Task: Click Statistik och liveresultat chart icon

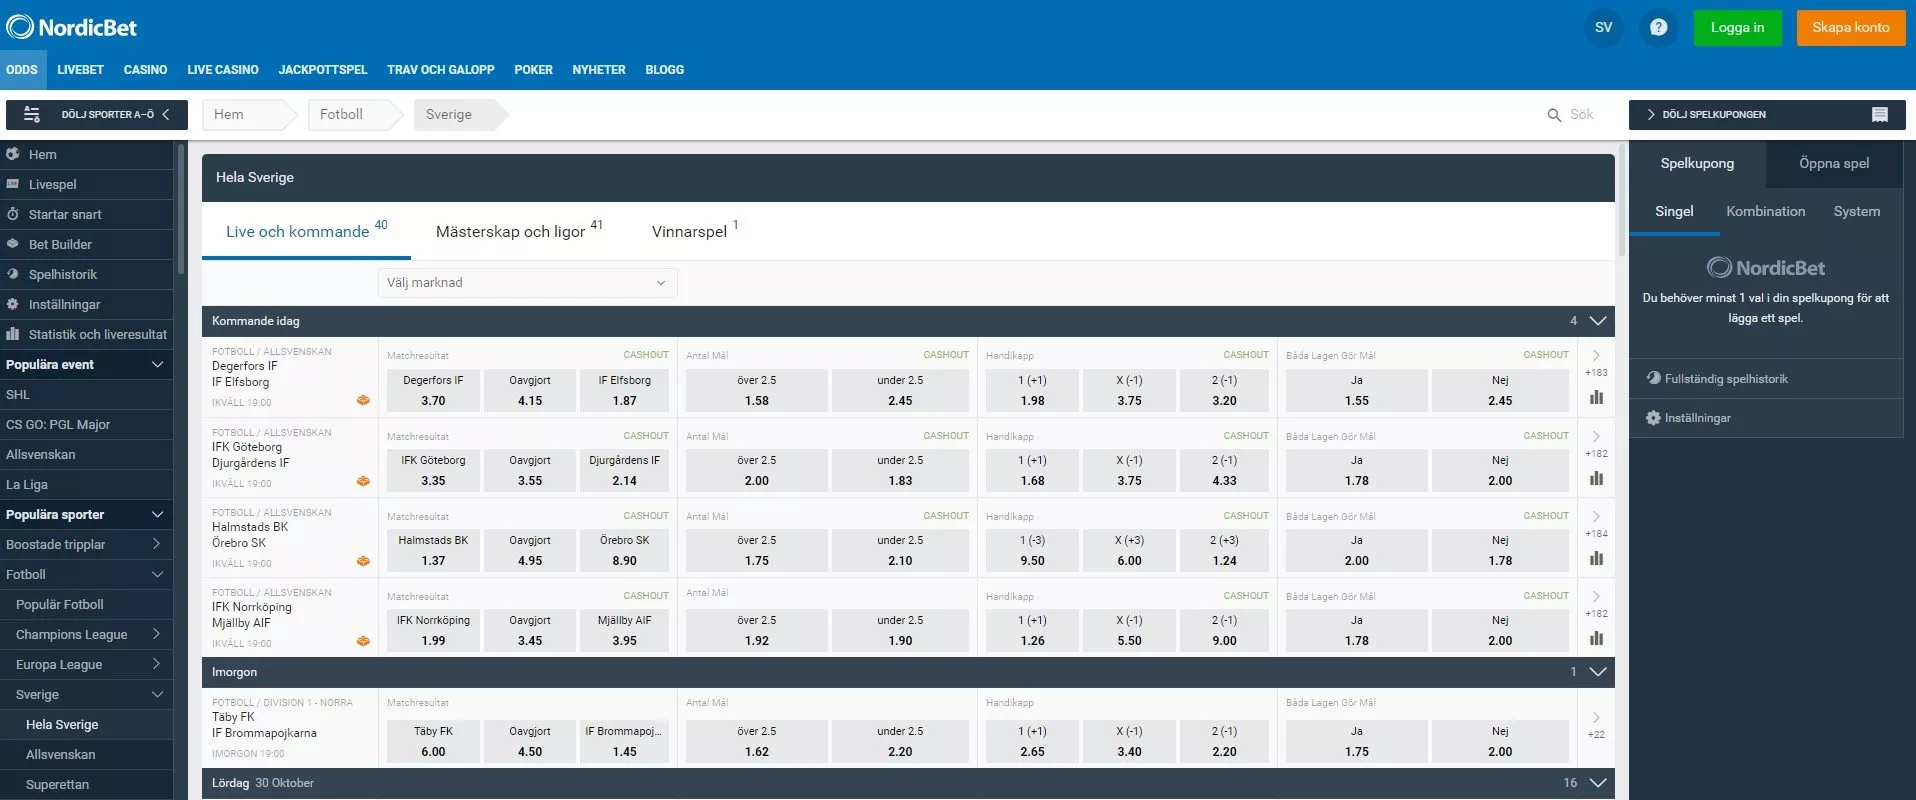Action: pyautogui.click(x=13, y=334)
